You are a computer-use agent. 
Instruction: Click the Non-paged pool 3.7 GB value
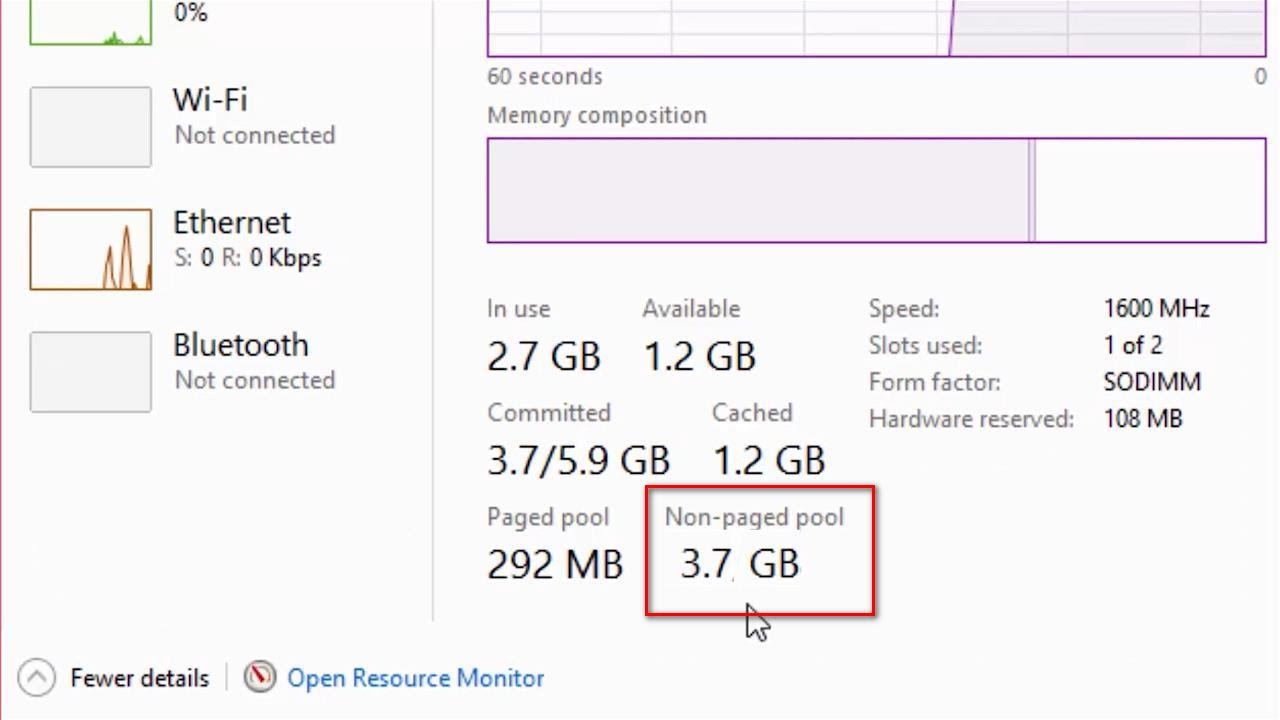tap(740, 565)
